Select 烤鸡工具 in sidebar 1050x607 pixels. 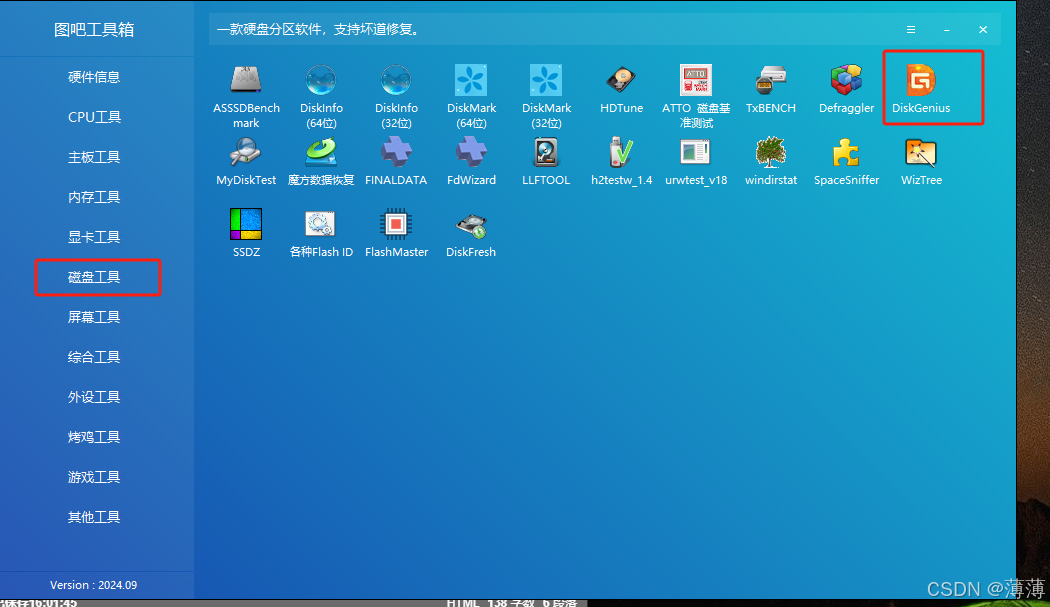pos(94,437)
